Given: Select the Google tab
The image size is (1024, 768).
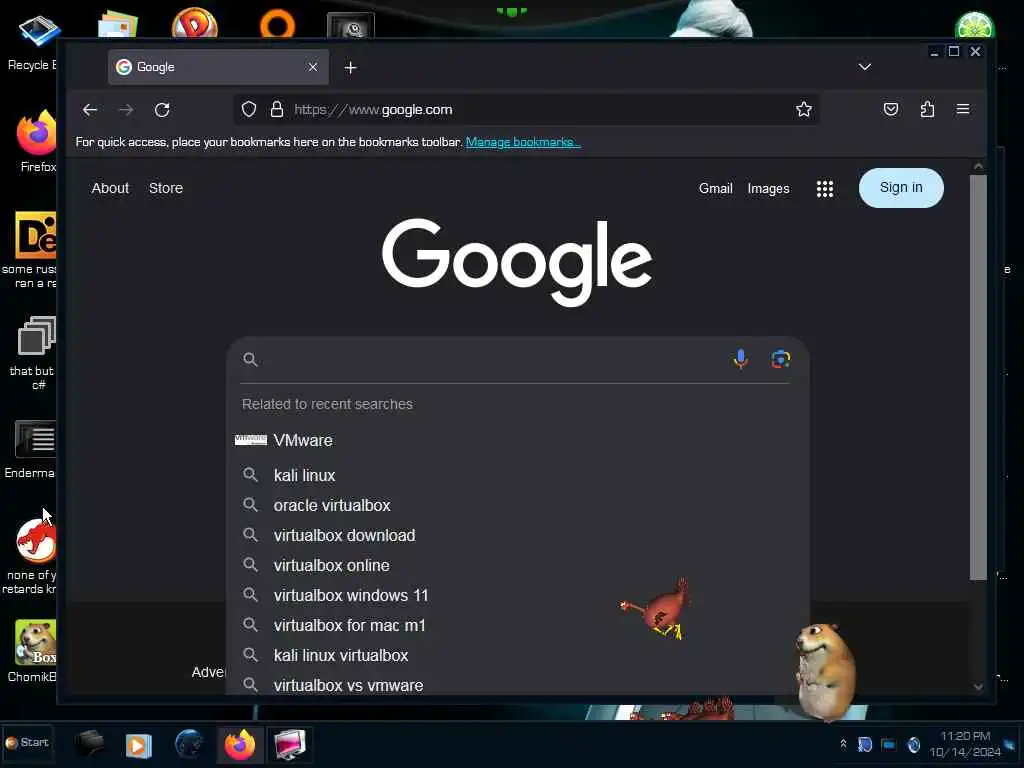Looking at the screenshot, I should pos(218,67).
